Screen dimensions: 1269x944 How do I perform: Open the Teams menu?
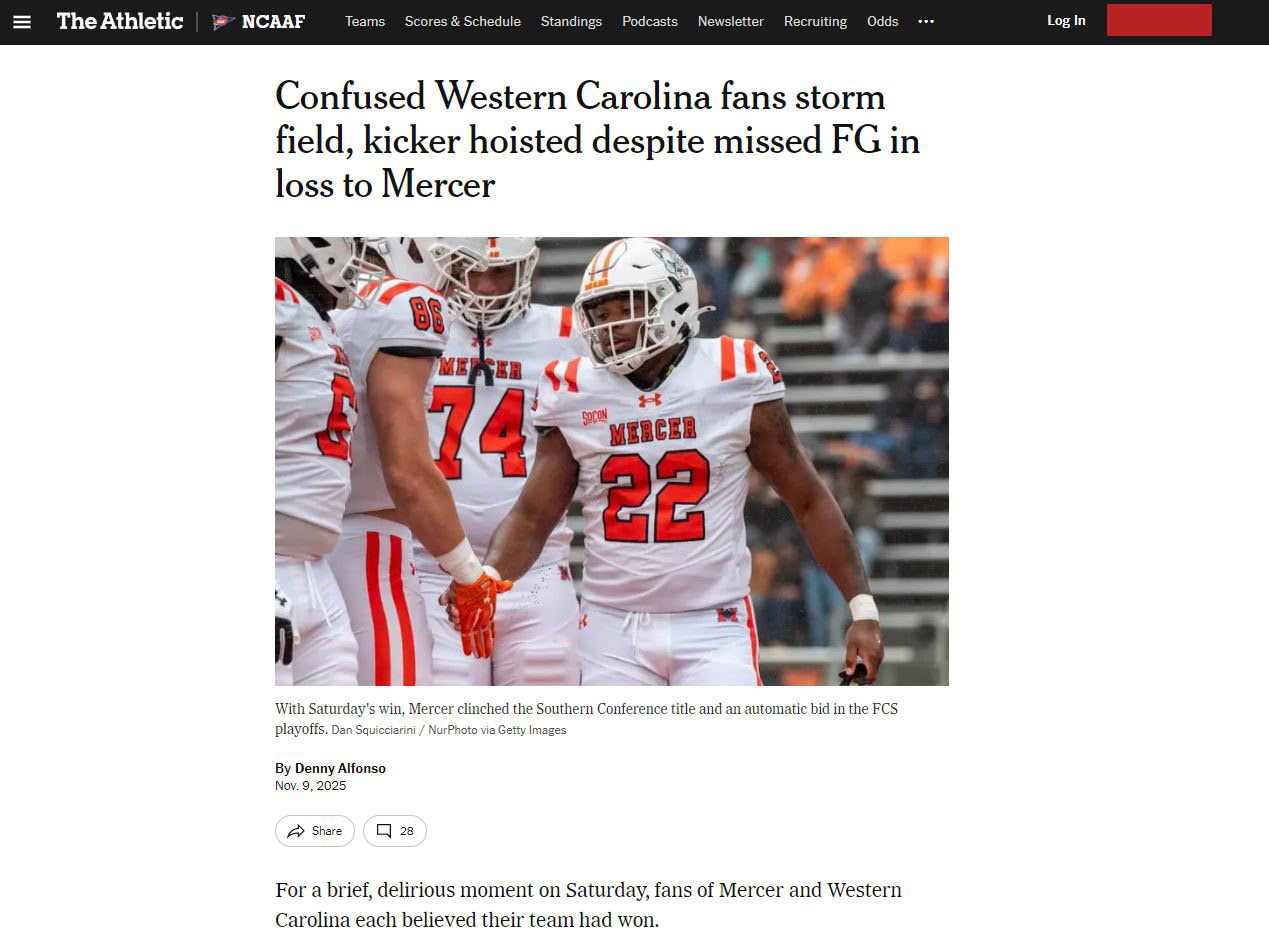coord(365,21)
